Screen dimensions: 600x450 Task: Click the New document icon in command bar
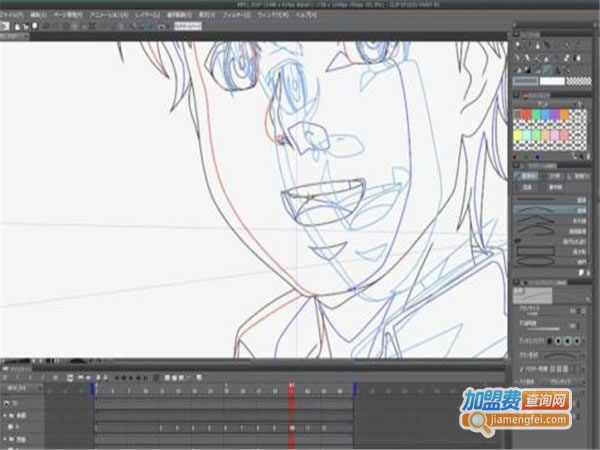tap(18, 26)
